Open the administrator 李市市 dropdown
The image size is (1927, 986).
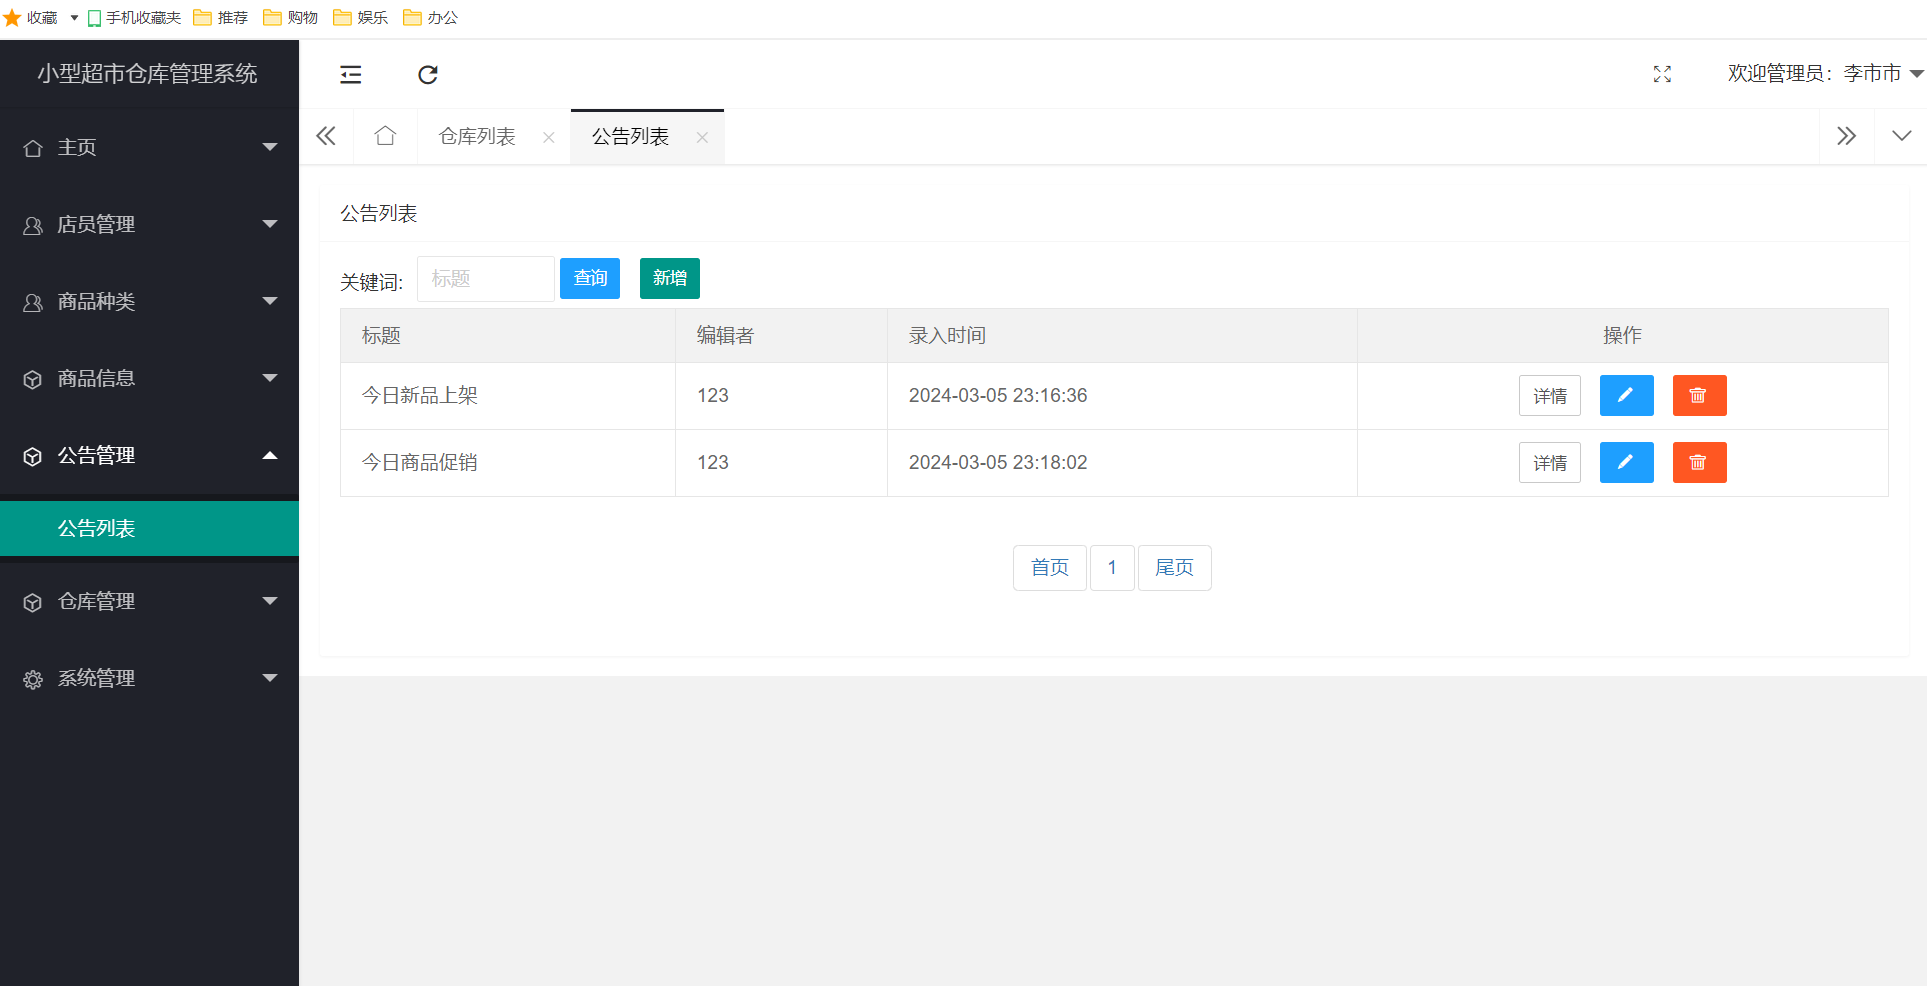click(x=1824, y=74)
